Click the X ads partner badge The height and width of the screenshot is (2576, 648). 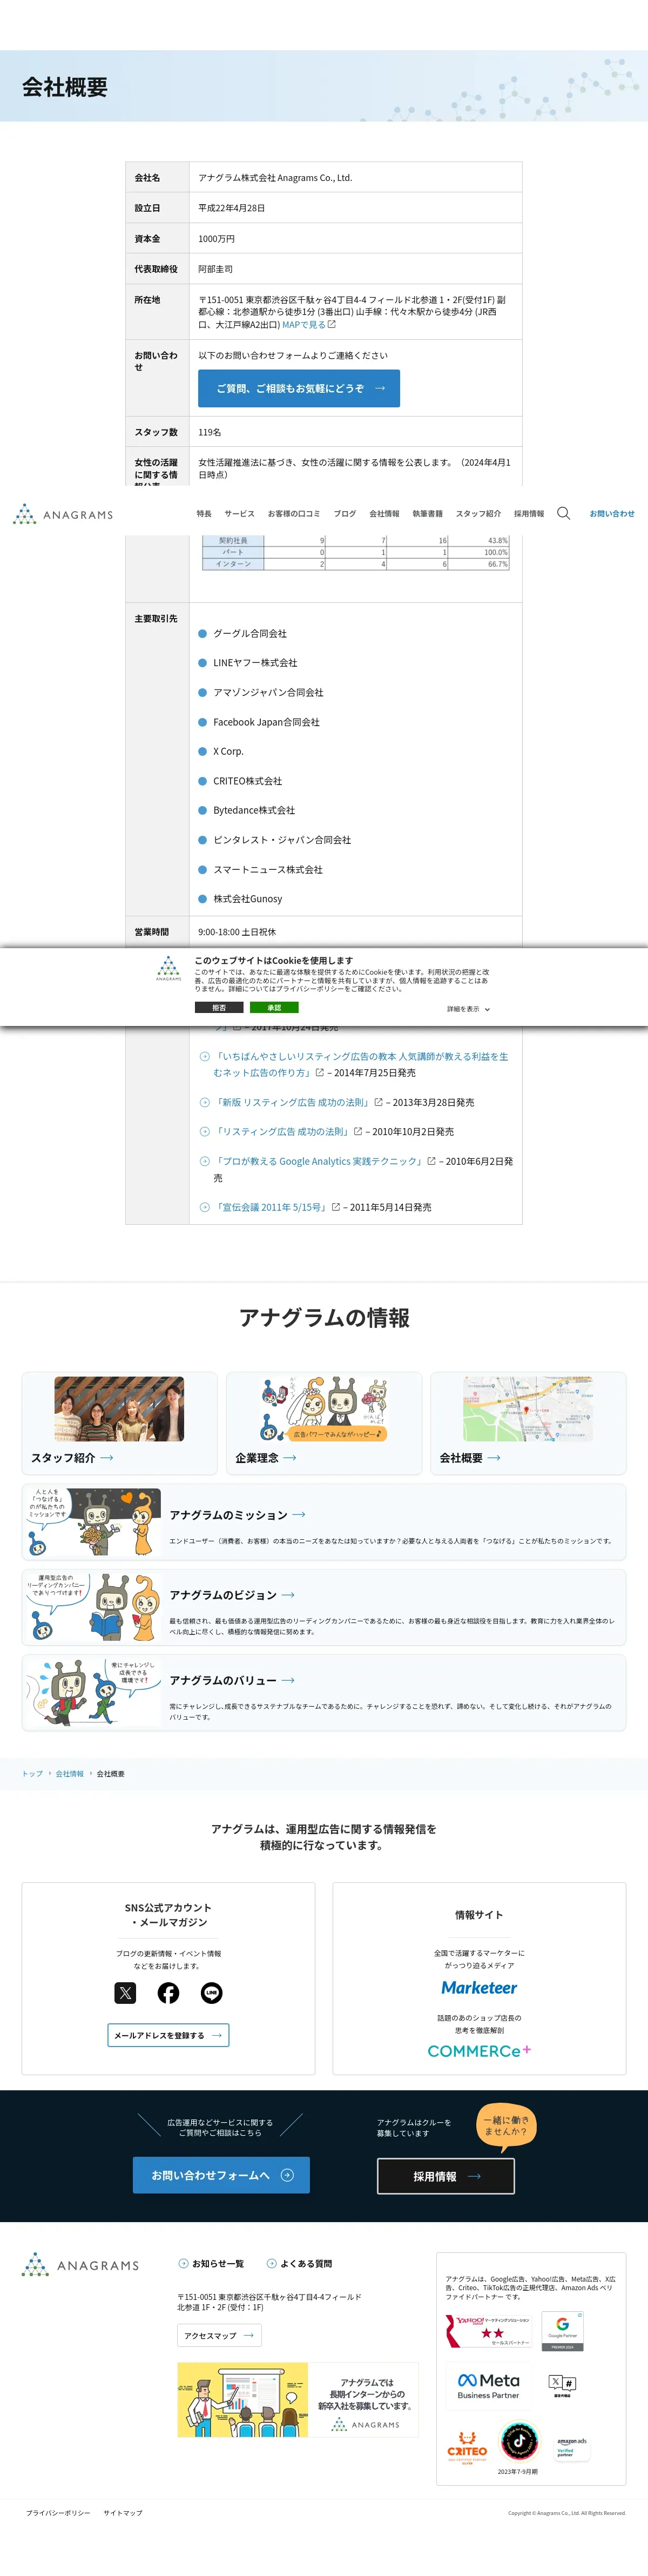click(x=562, y=2386)
